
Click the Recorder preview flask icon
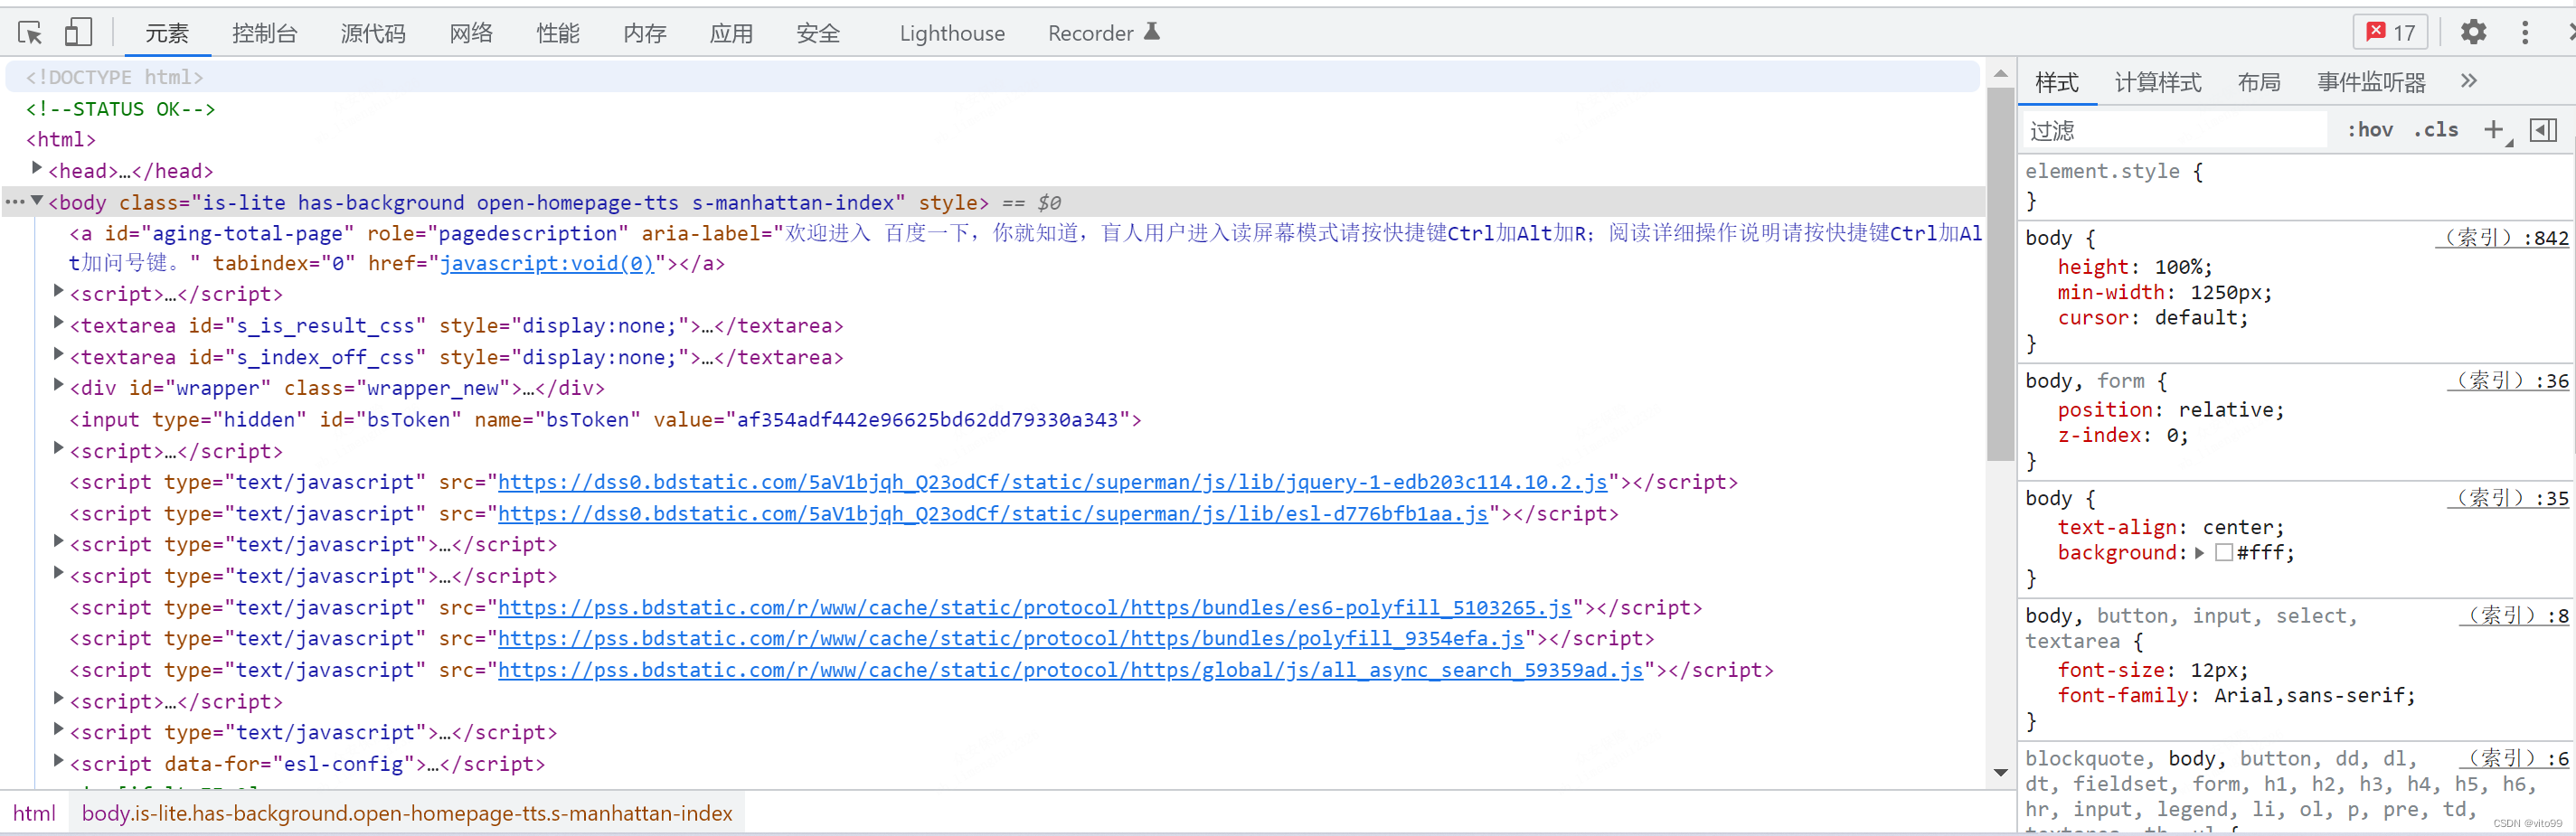pos(1152,32)
